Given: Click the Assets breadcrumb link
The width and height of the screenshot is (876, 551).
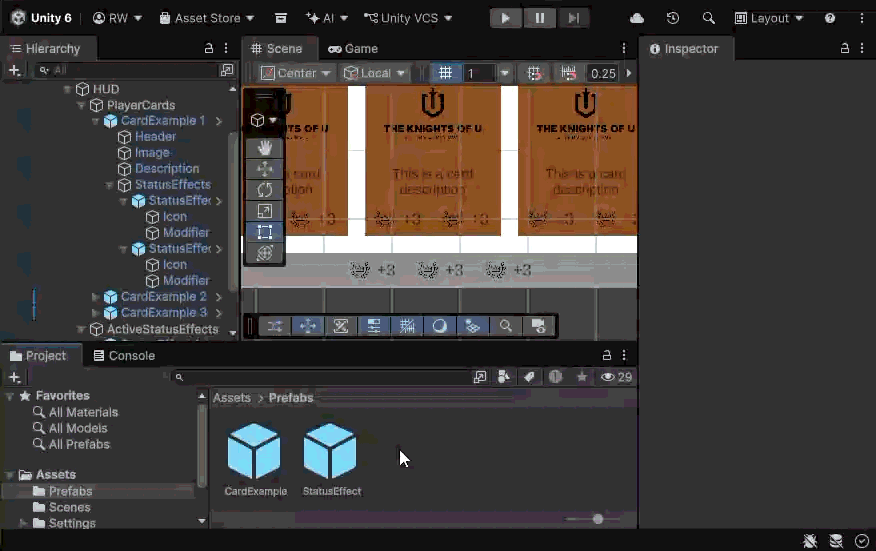Looking at the screenshot, I should click(232, 398).
